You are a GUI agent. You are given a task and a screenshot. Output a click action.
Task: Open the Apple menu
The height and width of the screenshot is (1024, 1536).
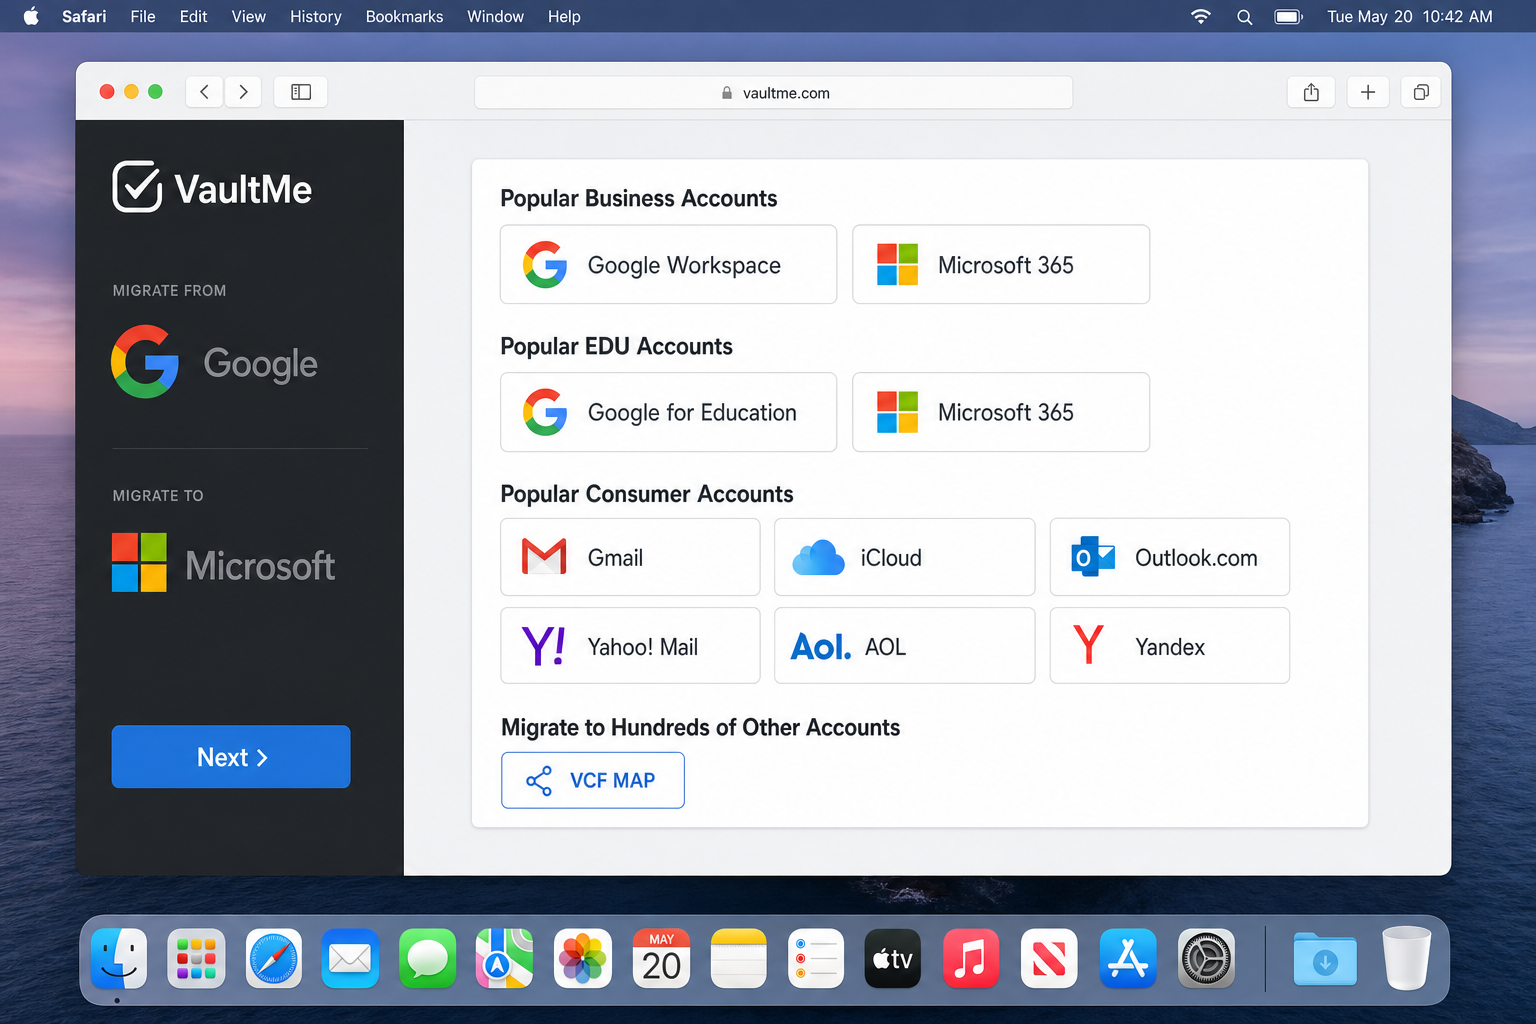[x=31, y=16]
